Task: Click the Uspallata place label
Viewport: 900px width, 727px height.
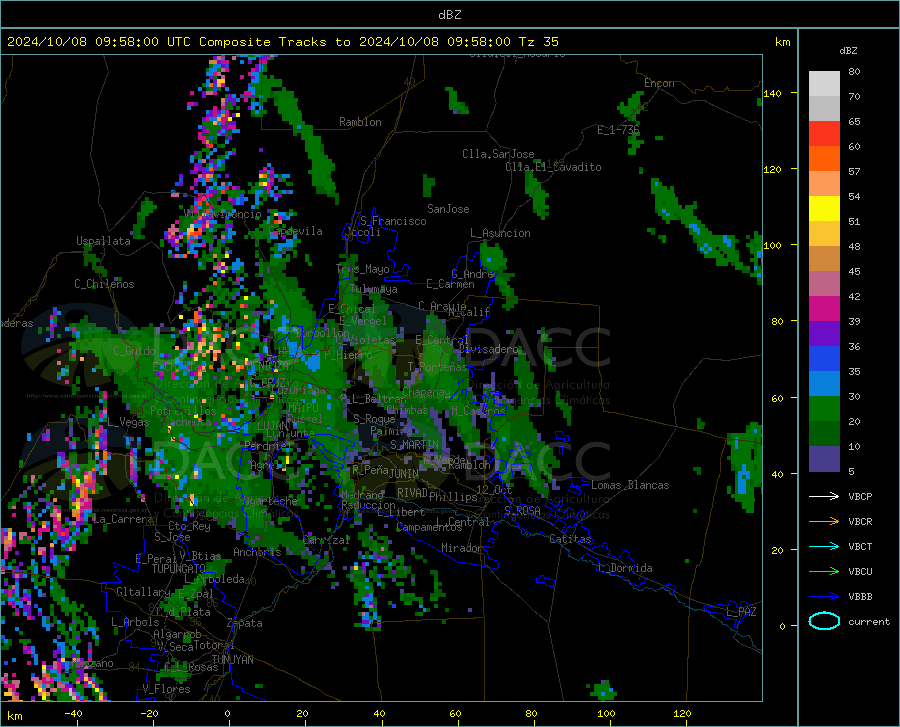Action: tap(103, 241)
